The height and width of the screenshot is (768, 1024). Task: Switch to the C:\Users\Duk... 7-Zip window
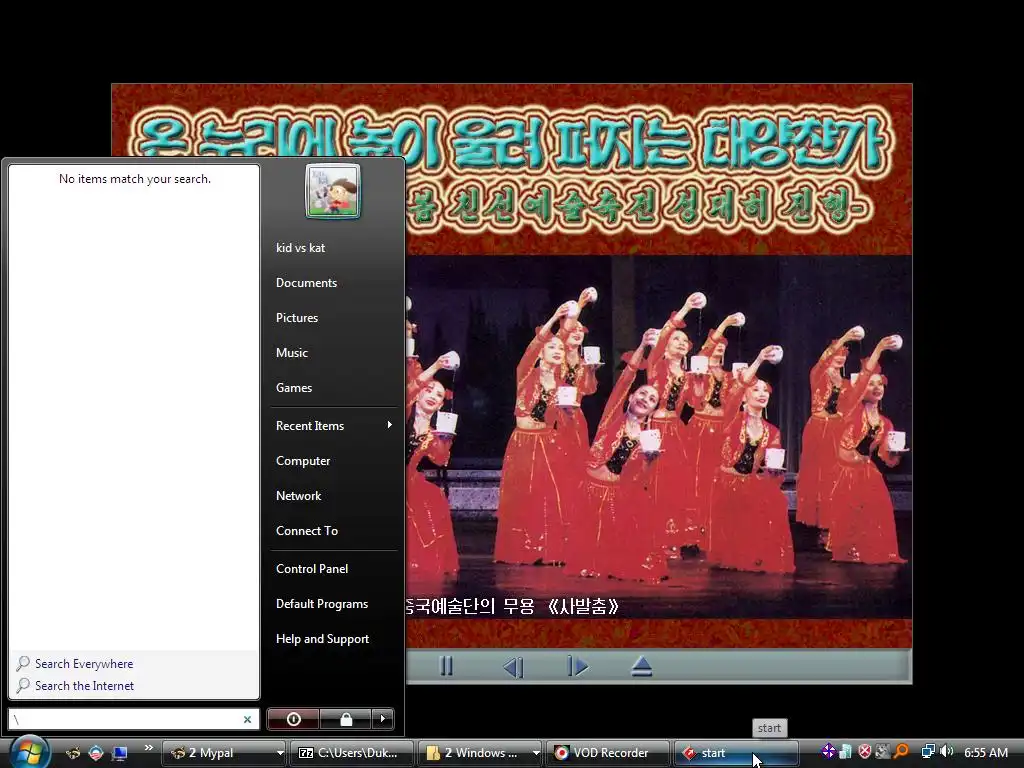pos(351,753)
